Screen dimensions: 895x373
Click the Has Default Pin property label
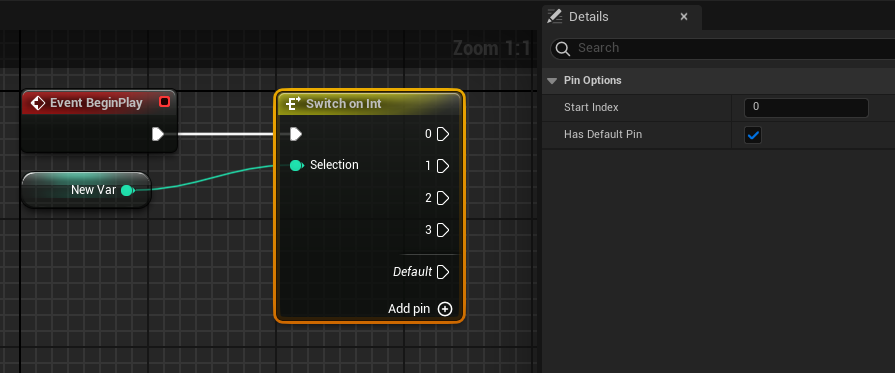coord(603,135)
